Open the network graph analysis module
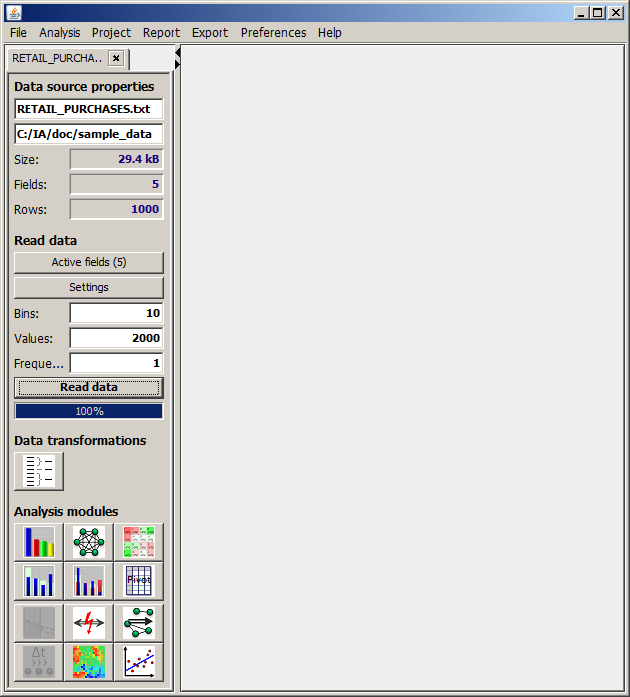The height and width of the screenshot is (697, 630). (89, 542)
